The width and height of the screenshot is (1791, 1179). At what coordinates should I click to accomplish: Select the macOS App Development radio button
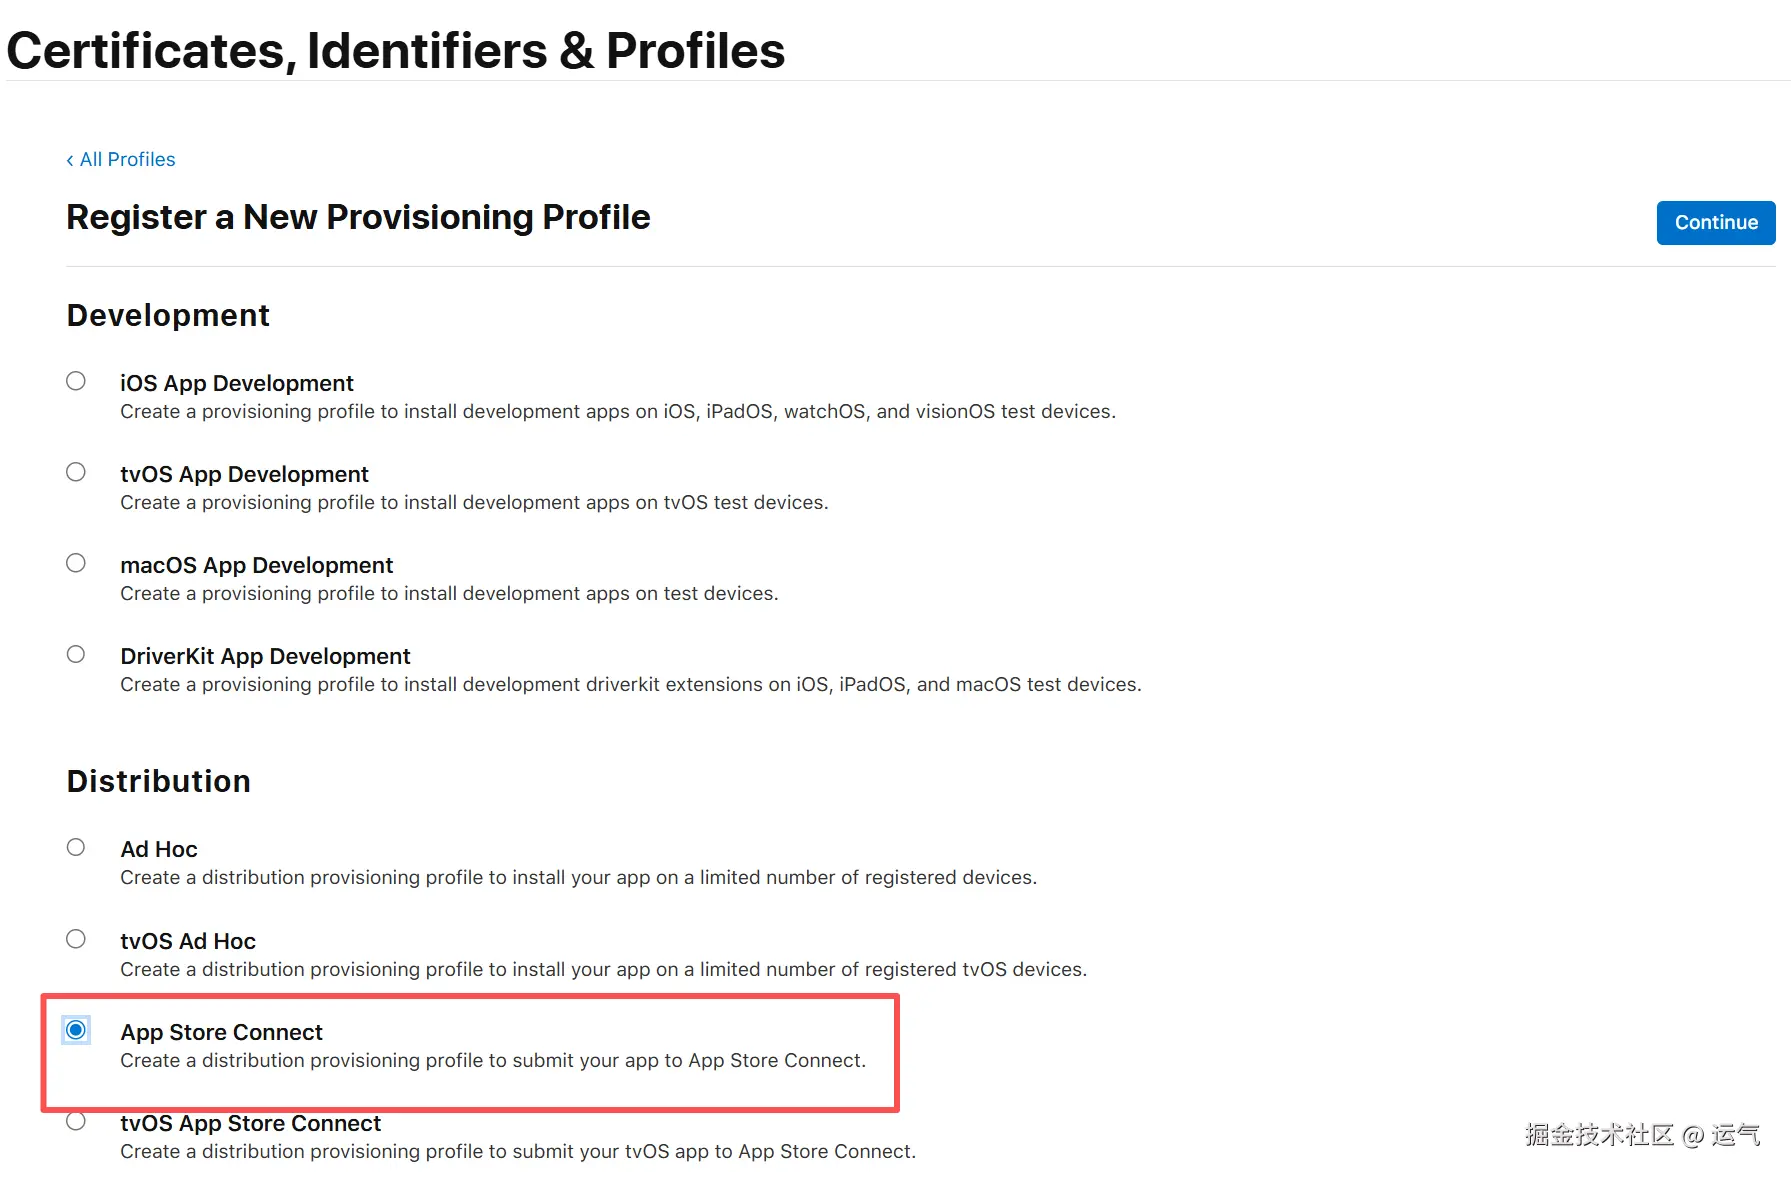click(x=76, y=563)
